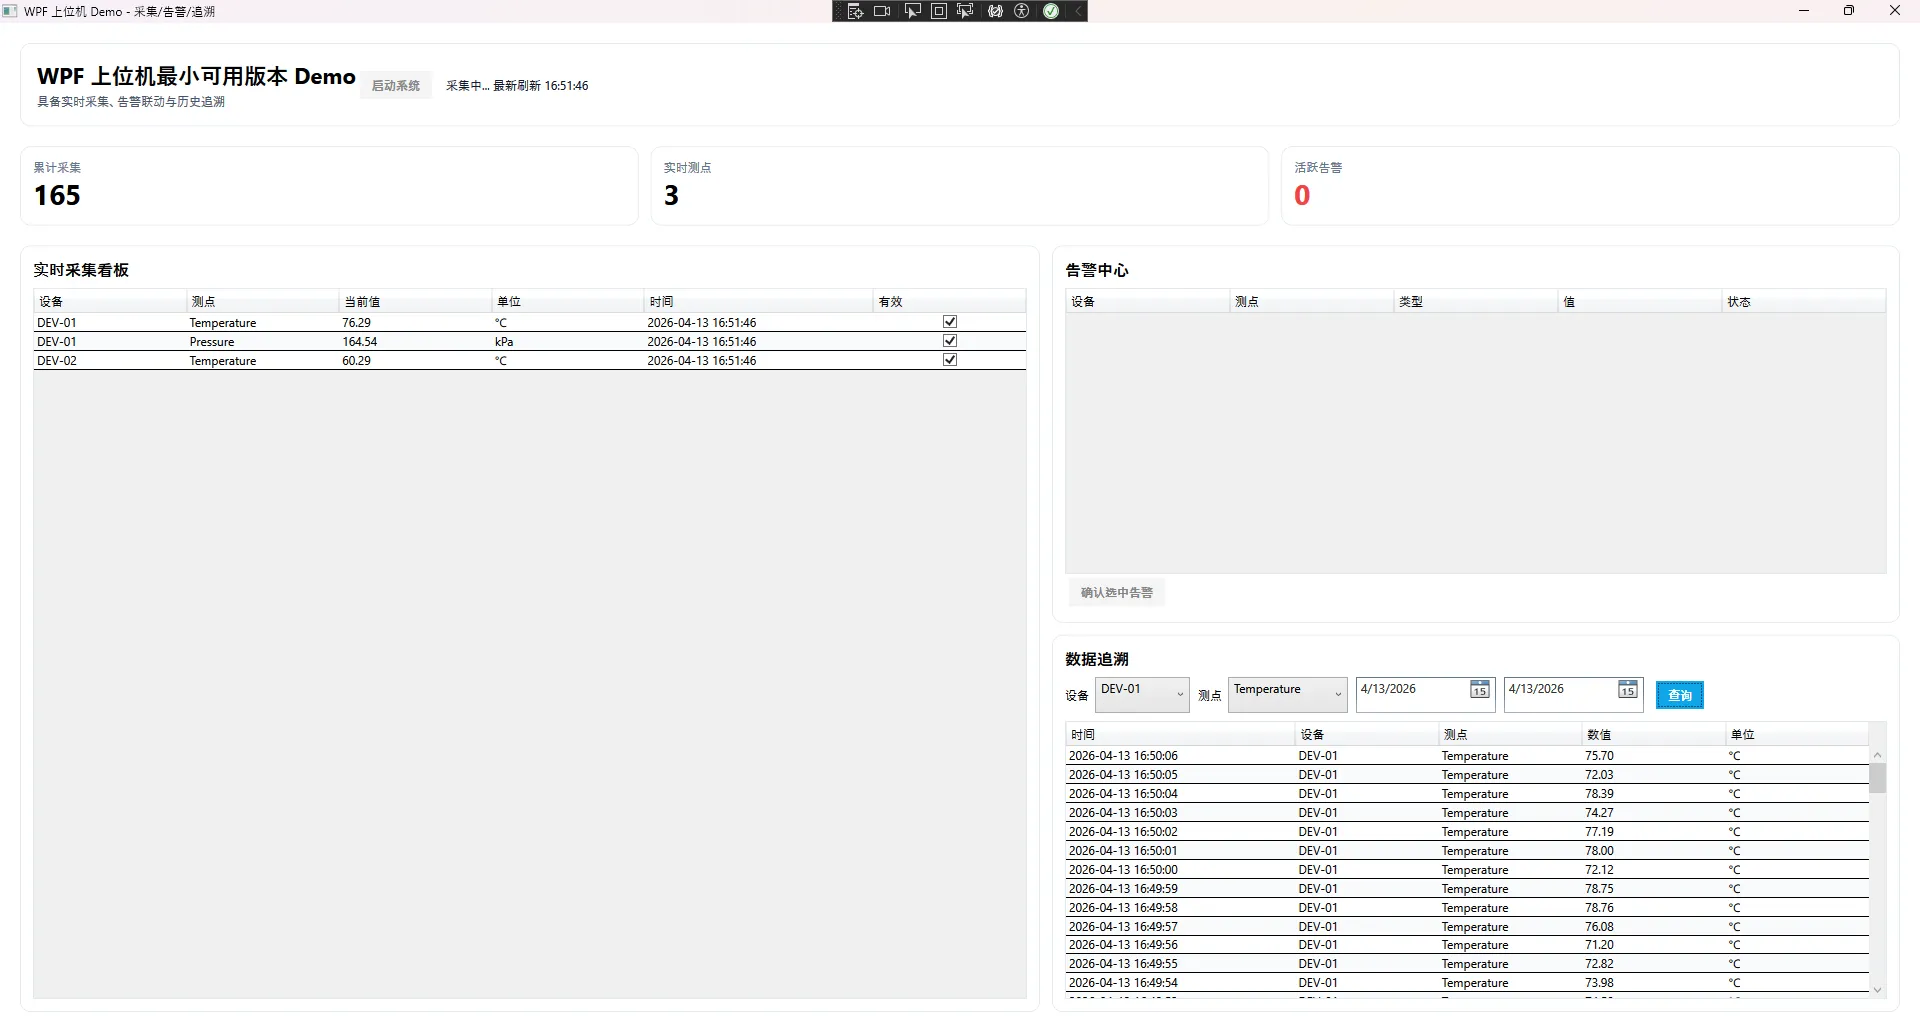1920x1032 pixels.
Task: Toggle valid checkbox for DEV-02 Temperature row
Action: [950, 360]
